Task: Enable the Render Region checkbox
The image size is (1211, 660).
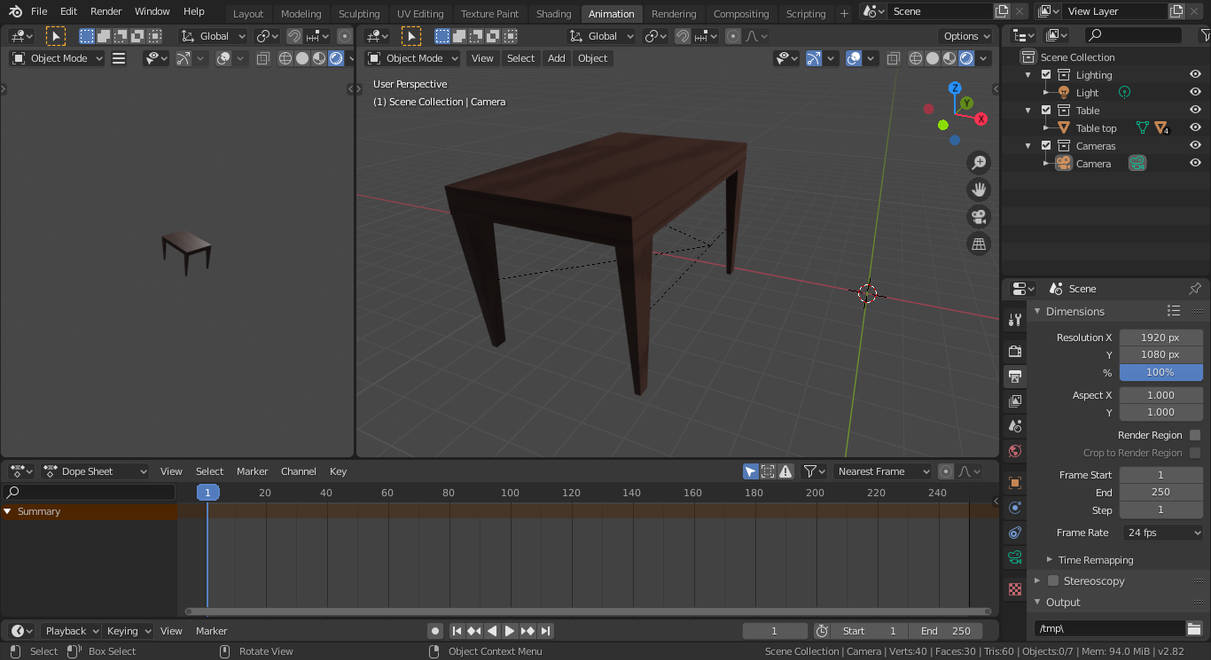Action: pos(1193,434)
